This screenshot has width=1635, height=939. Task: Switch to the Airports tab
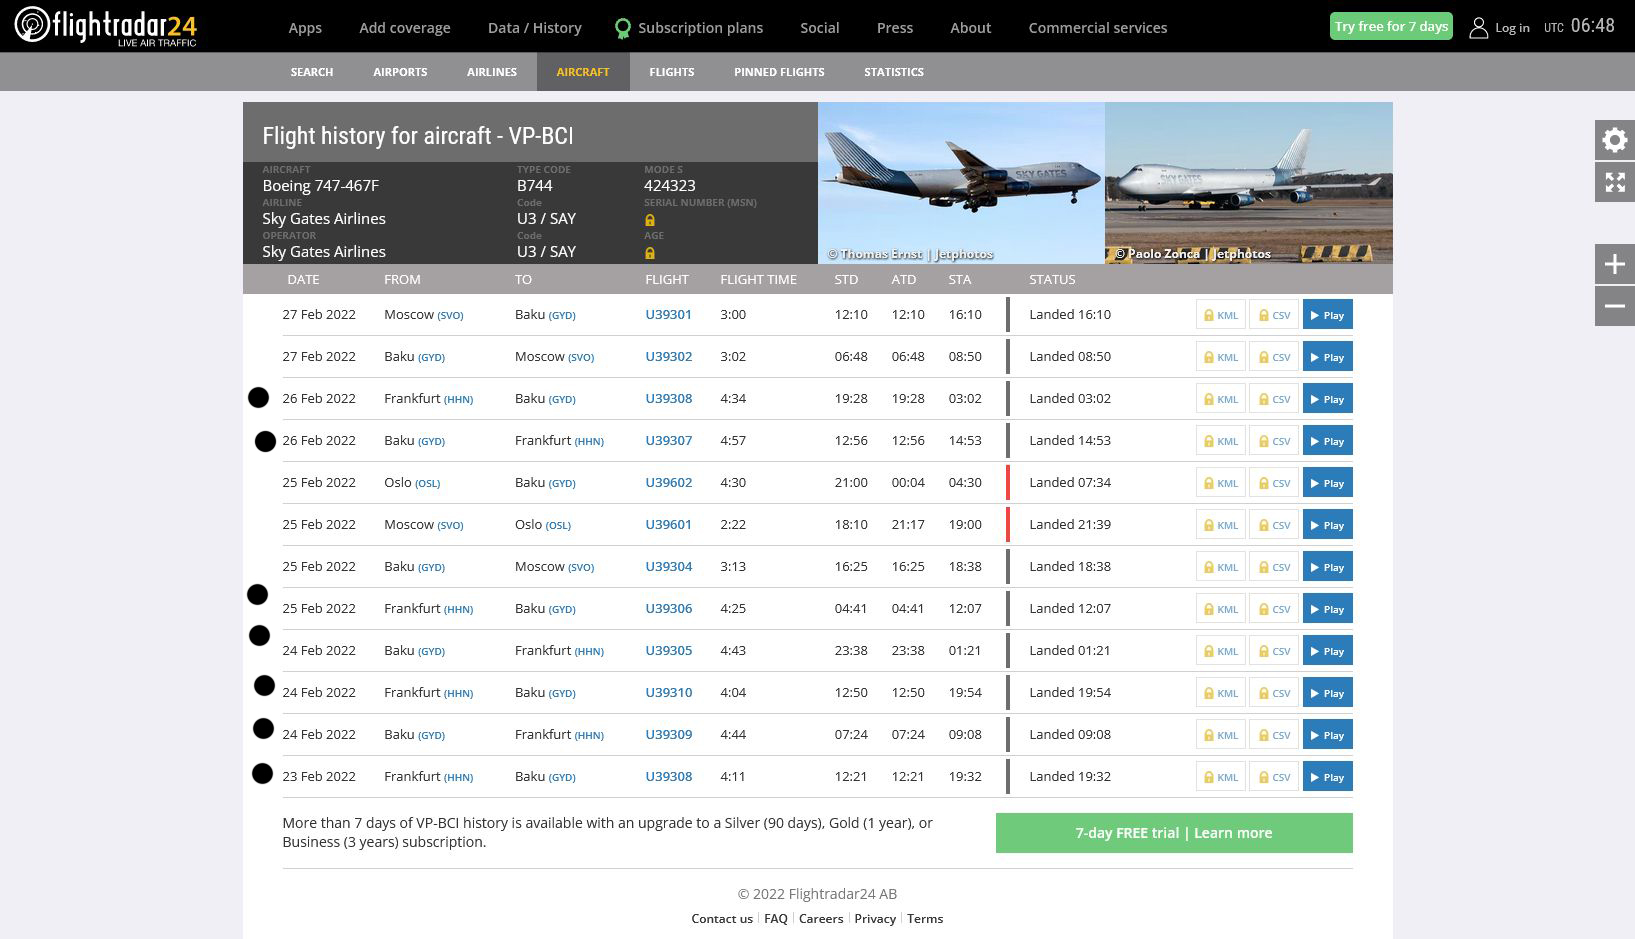pos(400,72)
